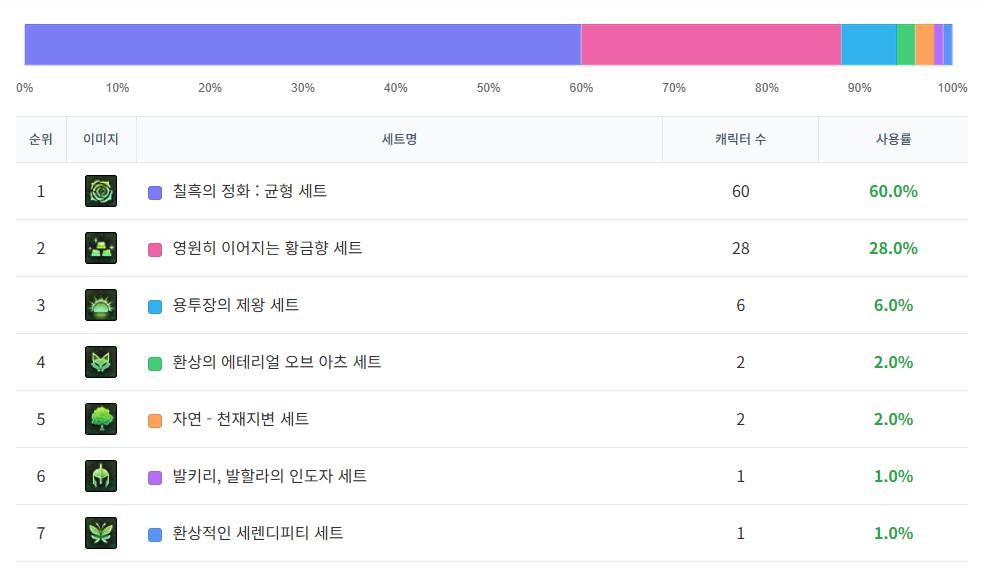The width and height of the screenshot is (987, 573).
Task: Click the swirl icon for 칠흑의 정화 set
Action: pos(101,191)
